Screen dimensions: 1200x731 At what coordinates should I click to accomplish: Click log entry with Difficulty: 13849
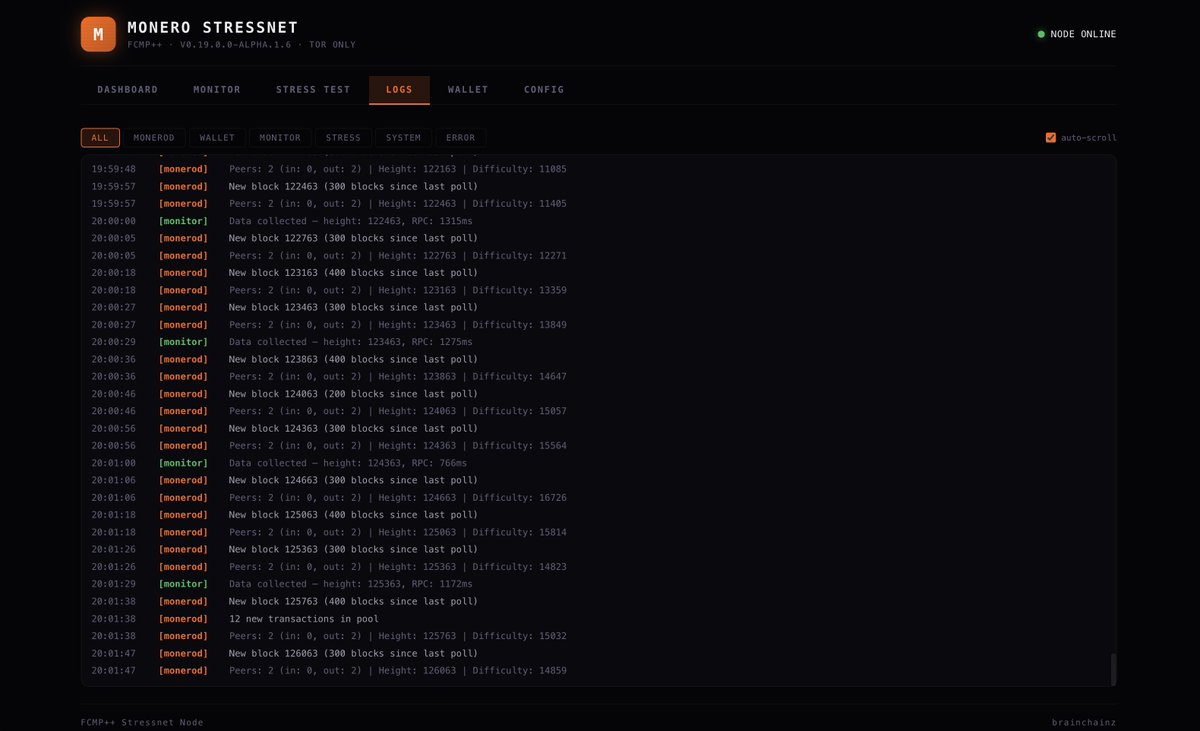point(398,325)
